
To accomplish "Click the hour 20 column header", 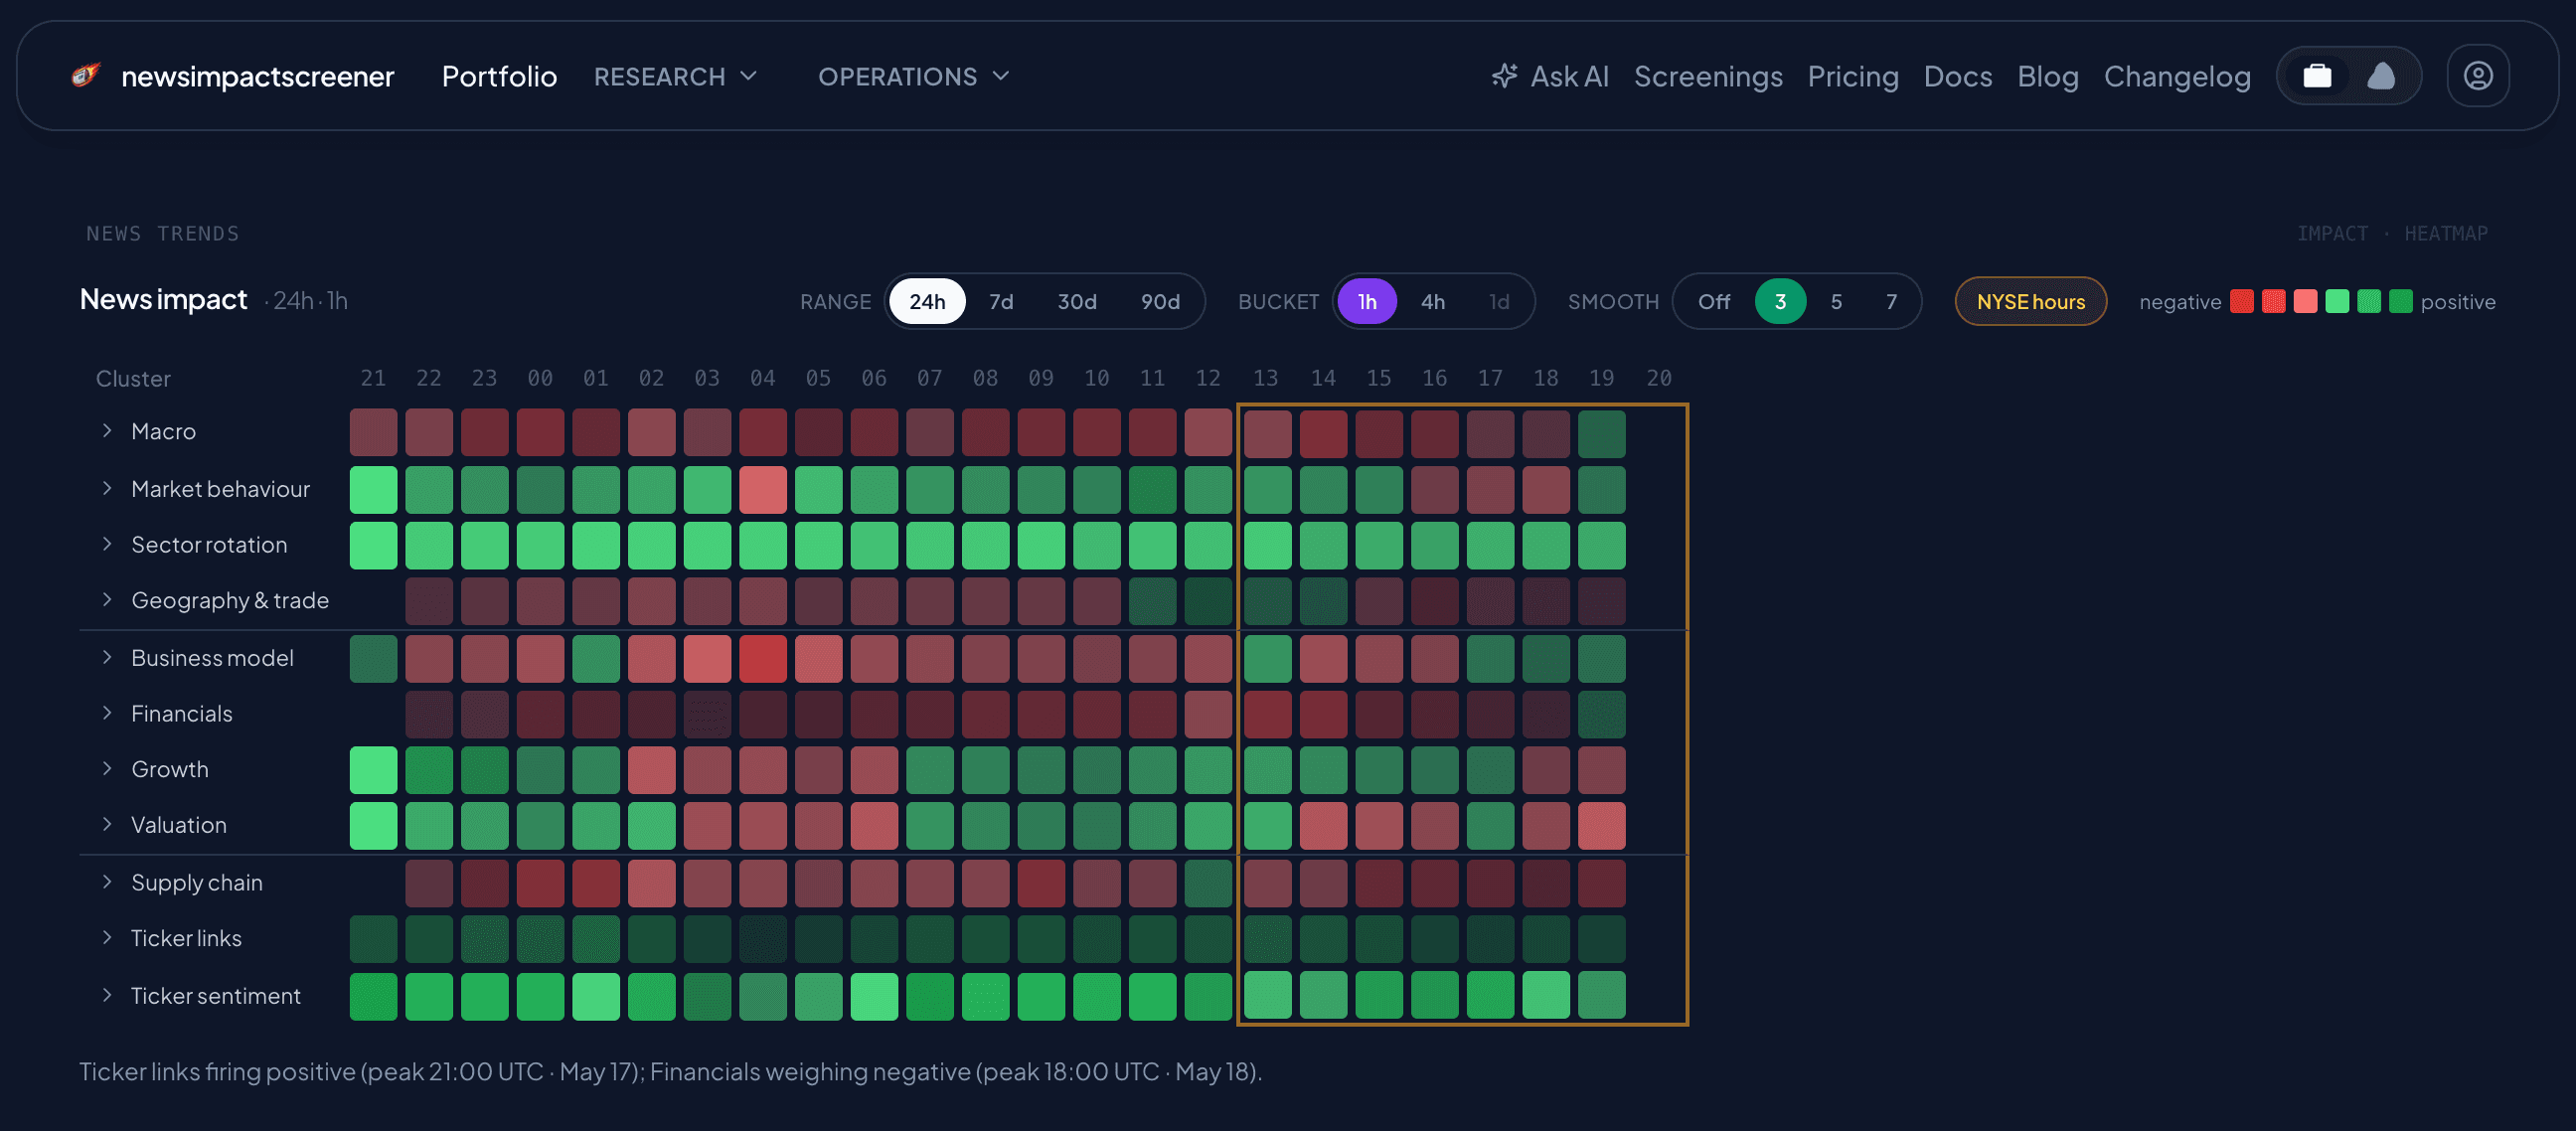I will pyautogui.click(x=1658, y=378).
